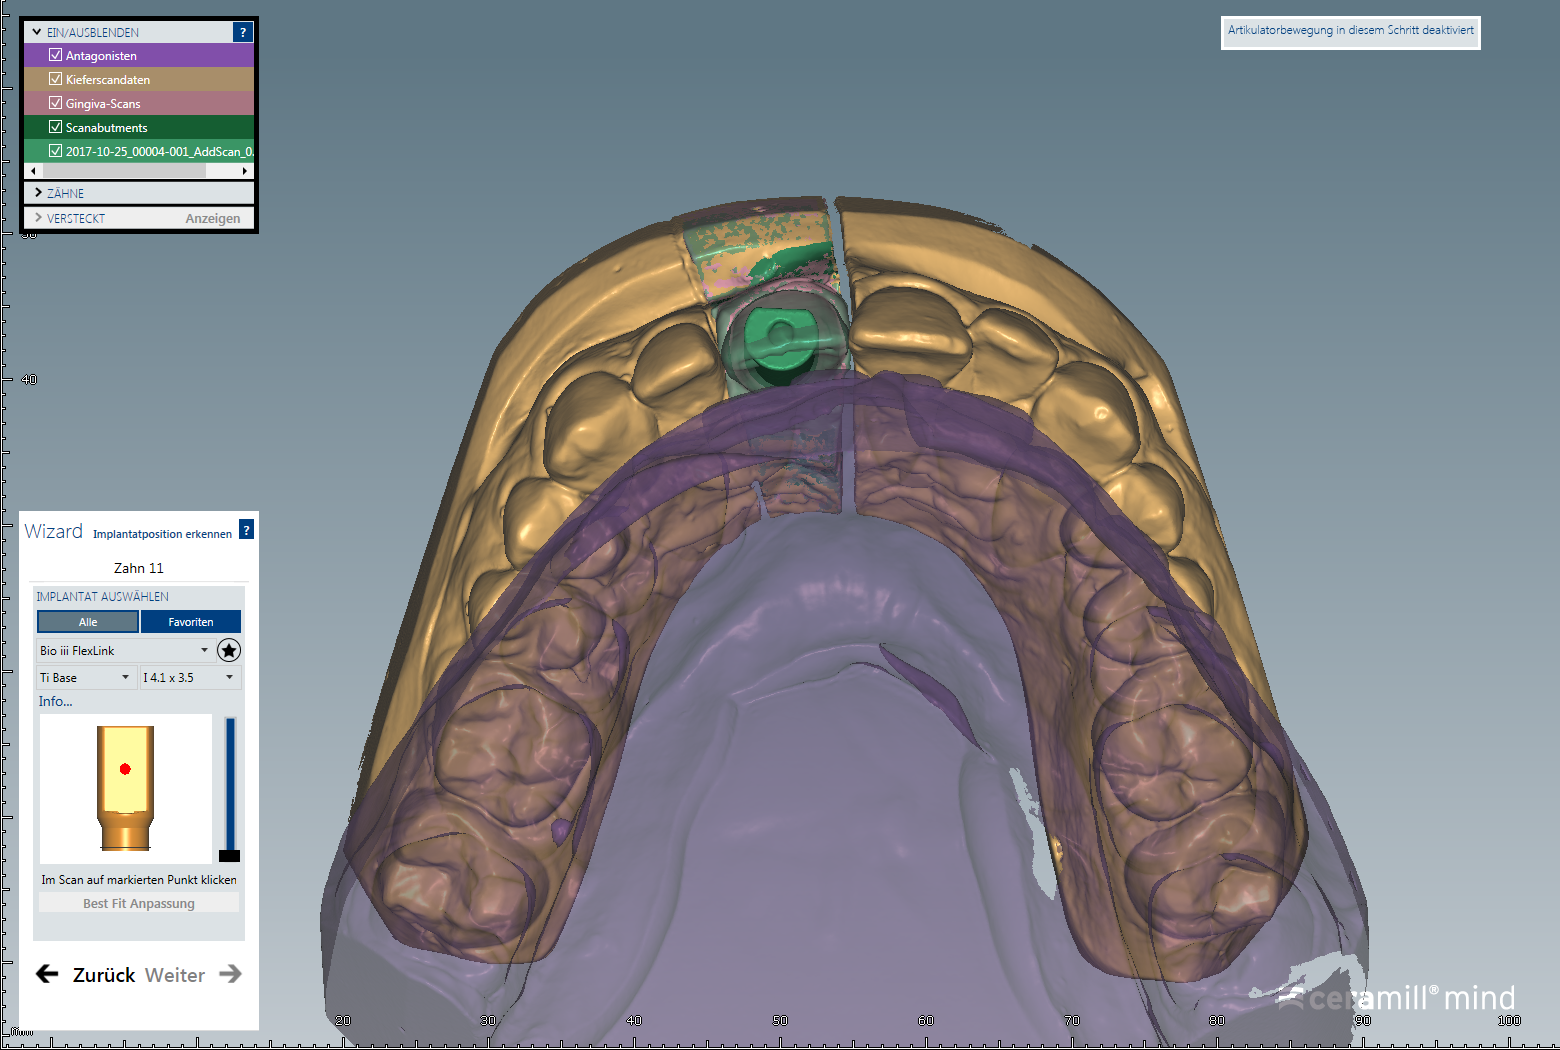The height and width of the screenshot is (1050, 1560).
Task: Open help for the Ein/Ausblenden panel
Action: 242,32
